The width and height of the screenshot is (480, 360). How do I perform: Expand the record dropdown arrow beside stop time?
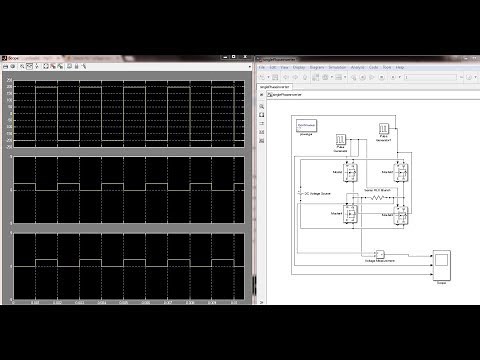click(399, 77)
